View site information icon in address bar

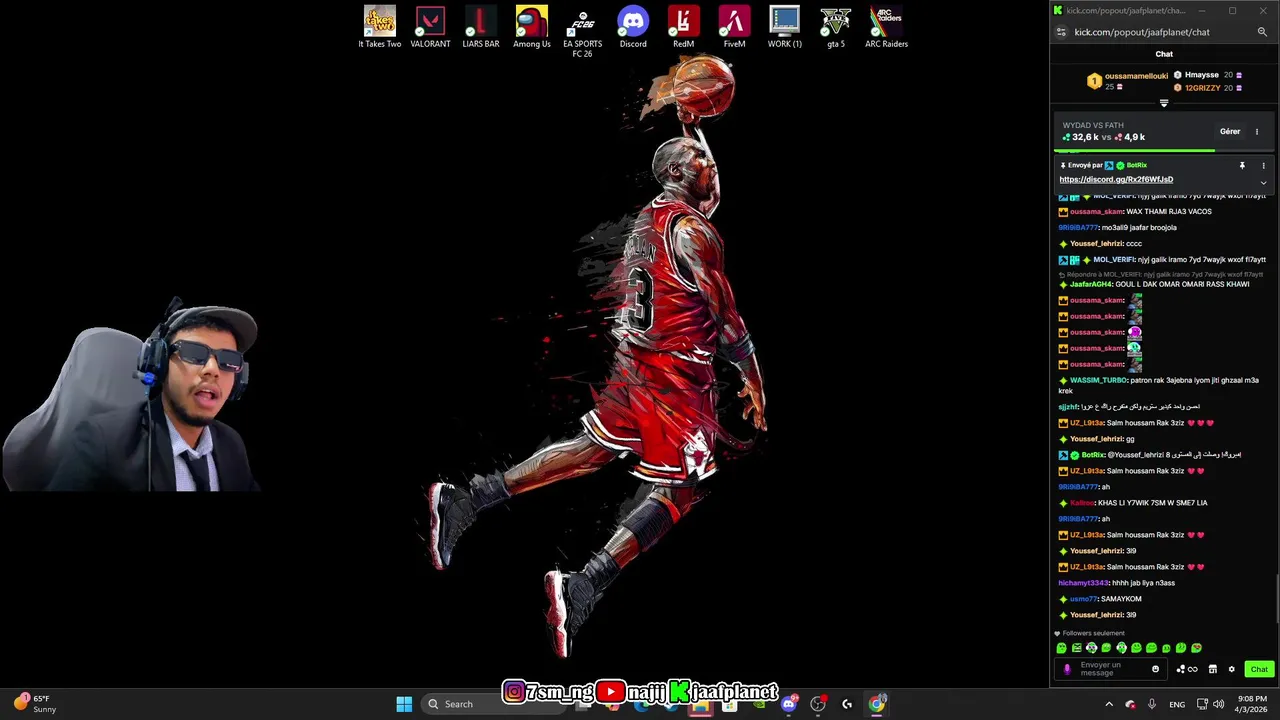[1061, 32]
